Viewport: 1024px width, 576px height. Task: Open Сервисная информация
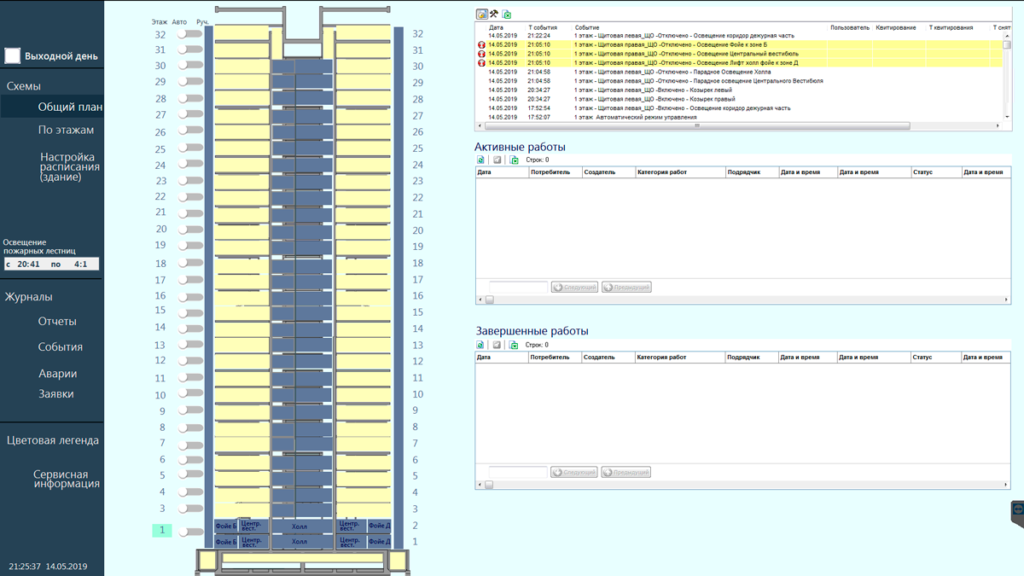[x=66, y=479]
